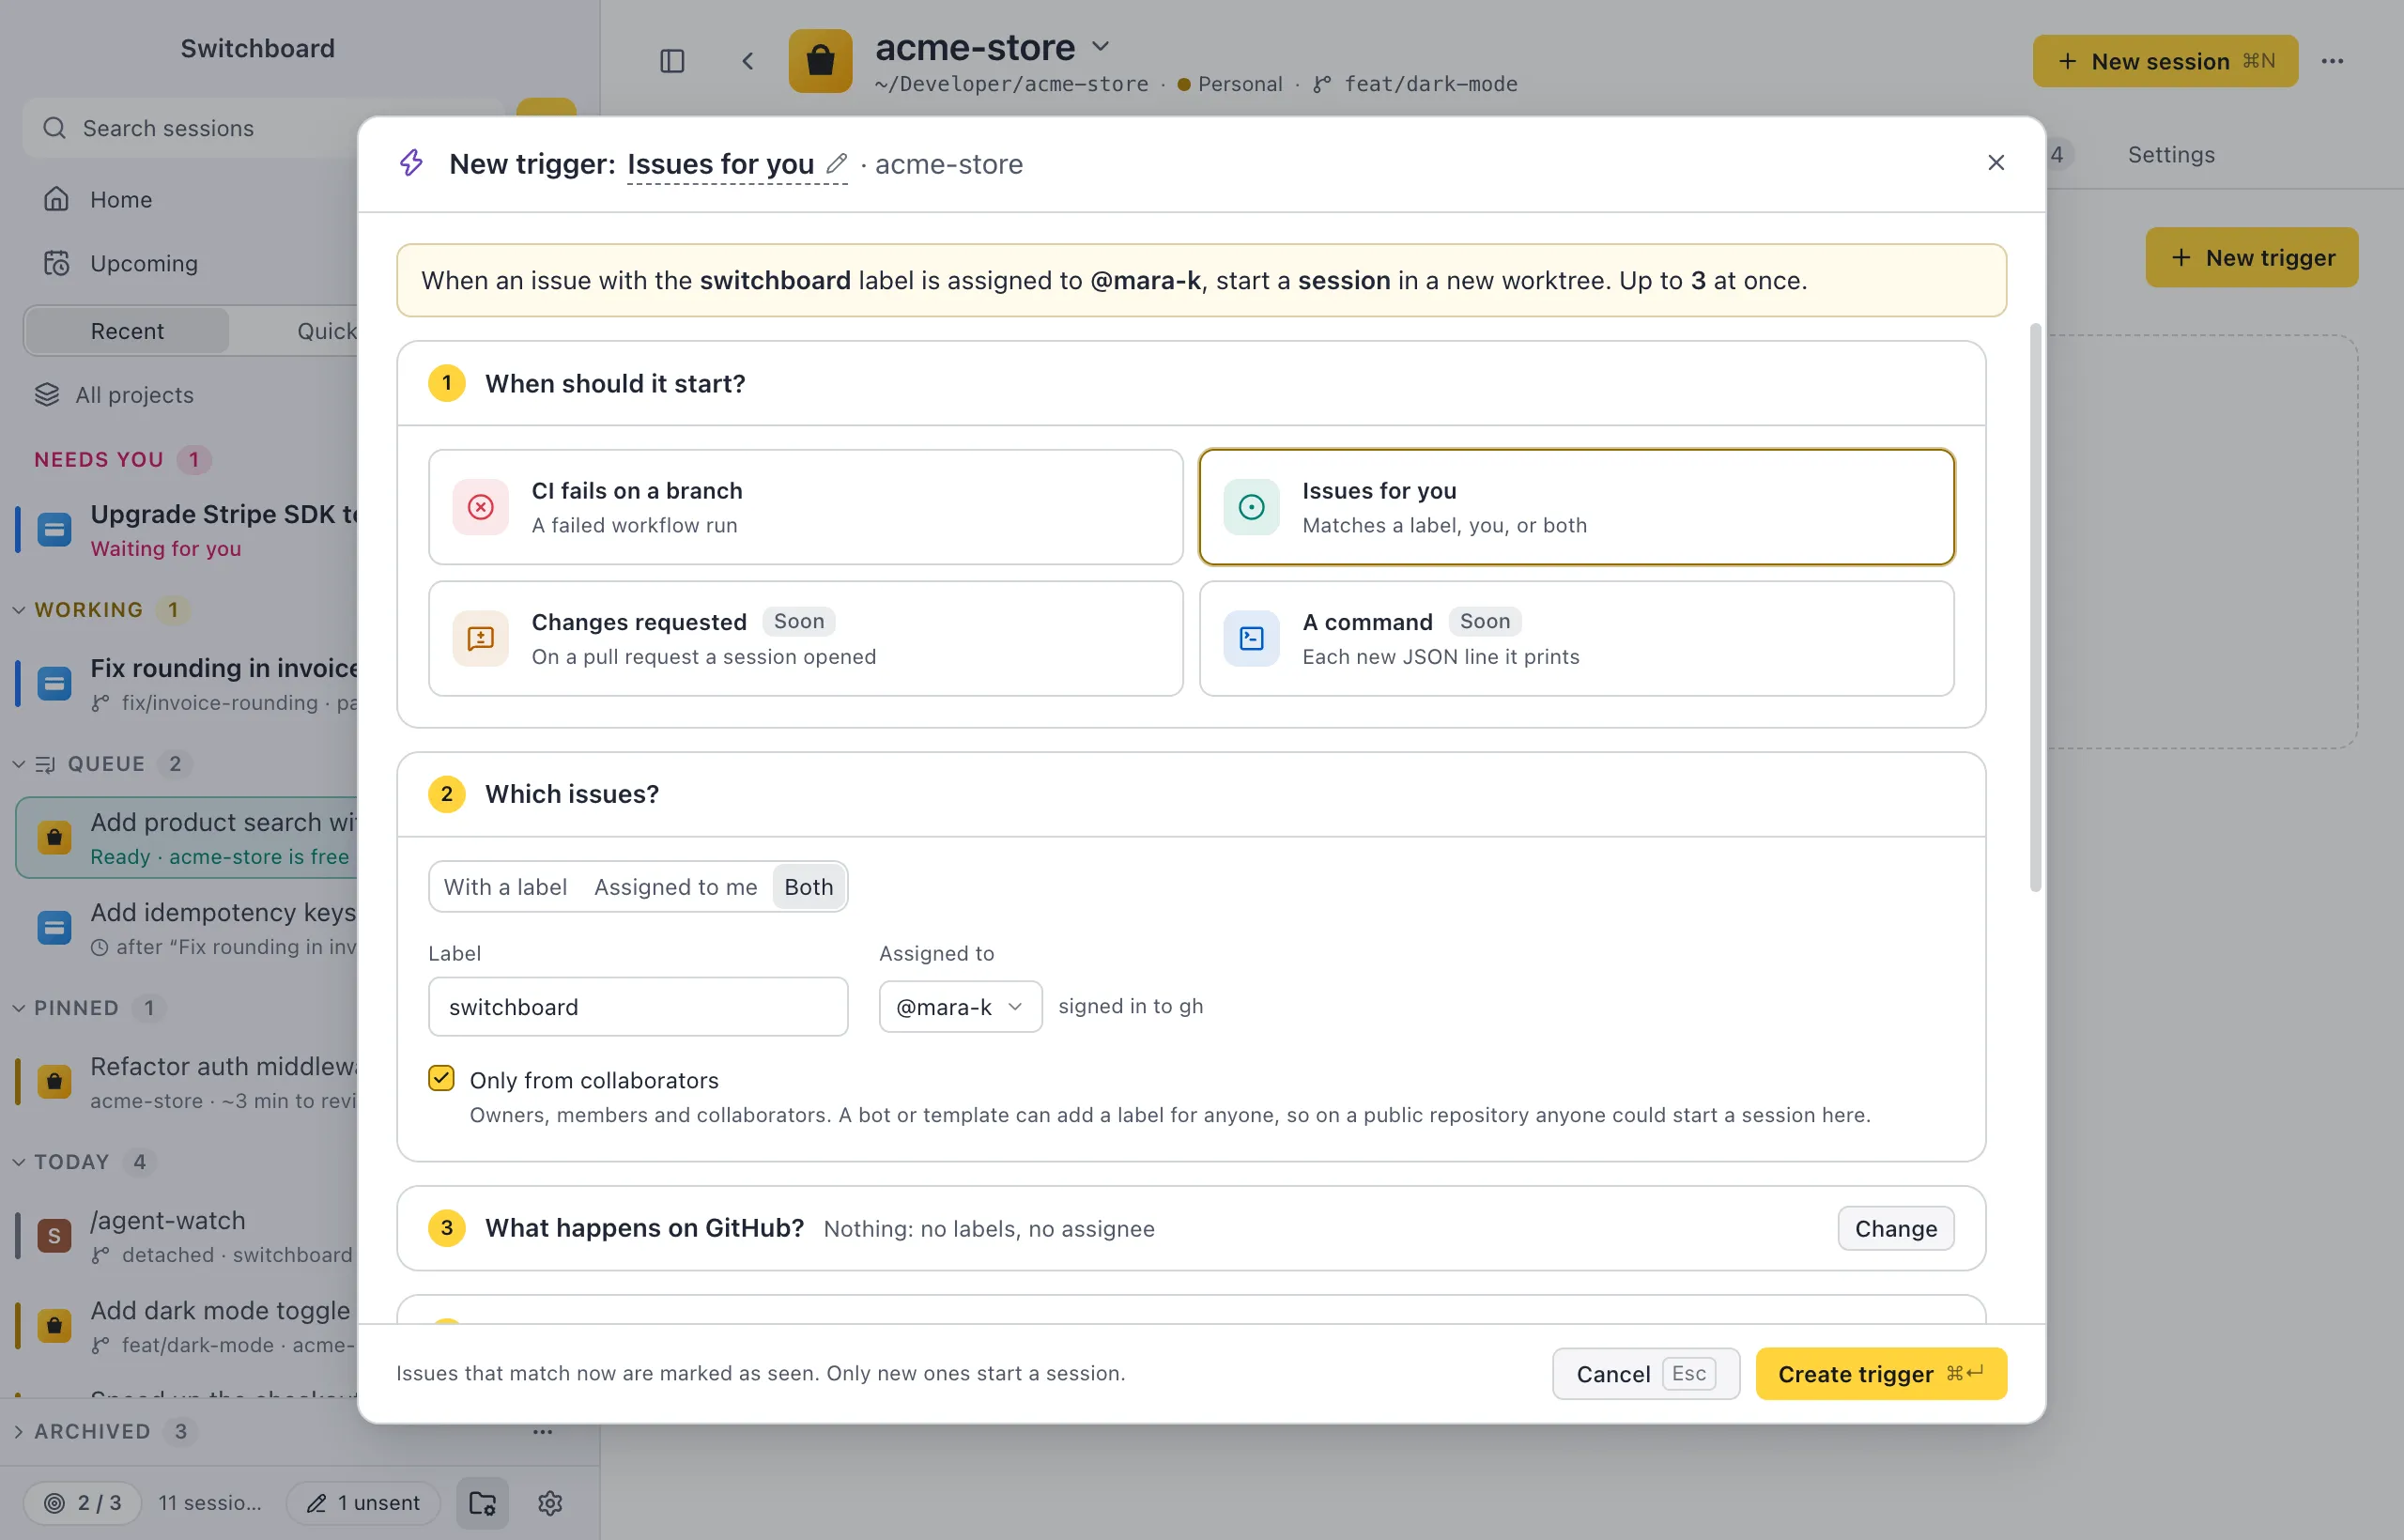Click the Search sessions field
This screenshot has width=2404, height=1540.
tap(265, 128)
